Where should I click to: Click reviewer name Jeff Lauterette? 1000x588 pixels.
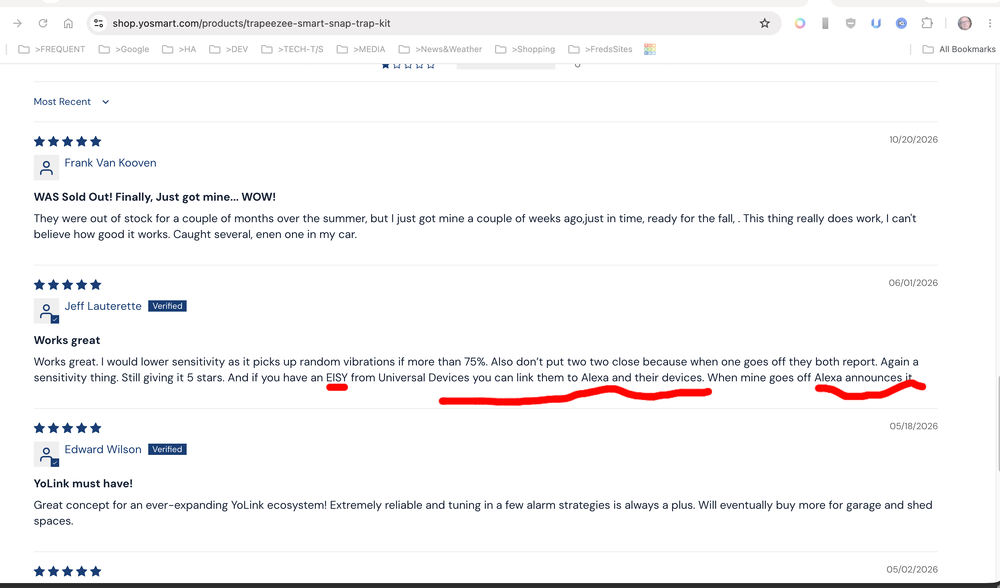tap(103, 306)
